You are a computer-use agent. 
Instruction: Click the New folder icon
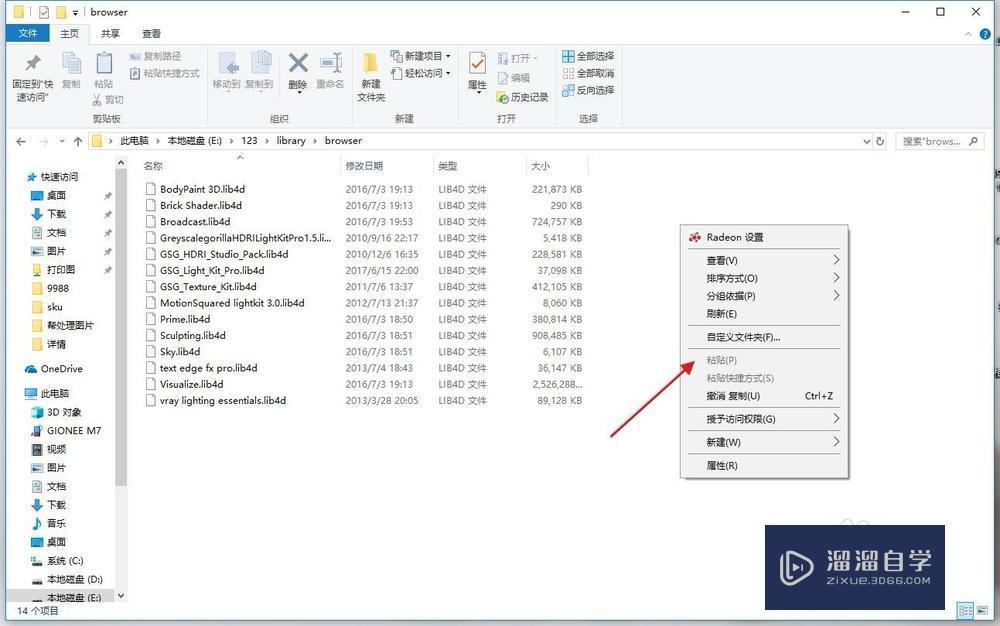click(370, 63)
